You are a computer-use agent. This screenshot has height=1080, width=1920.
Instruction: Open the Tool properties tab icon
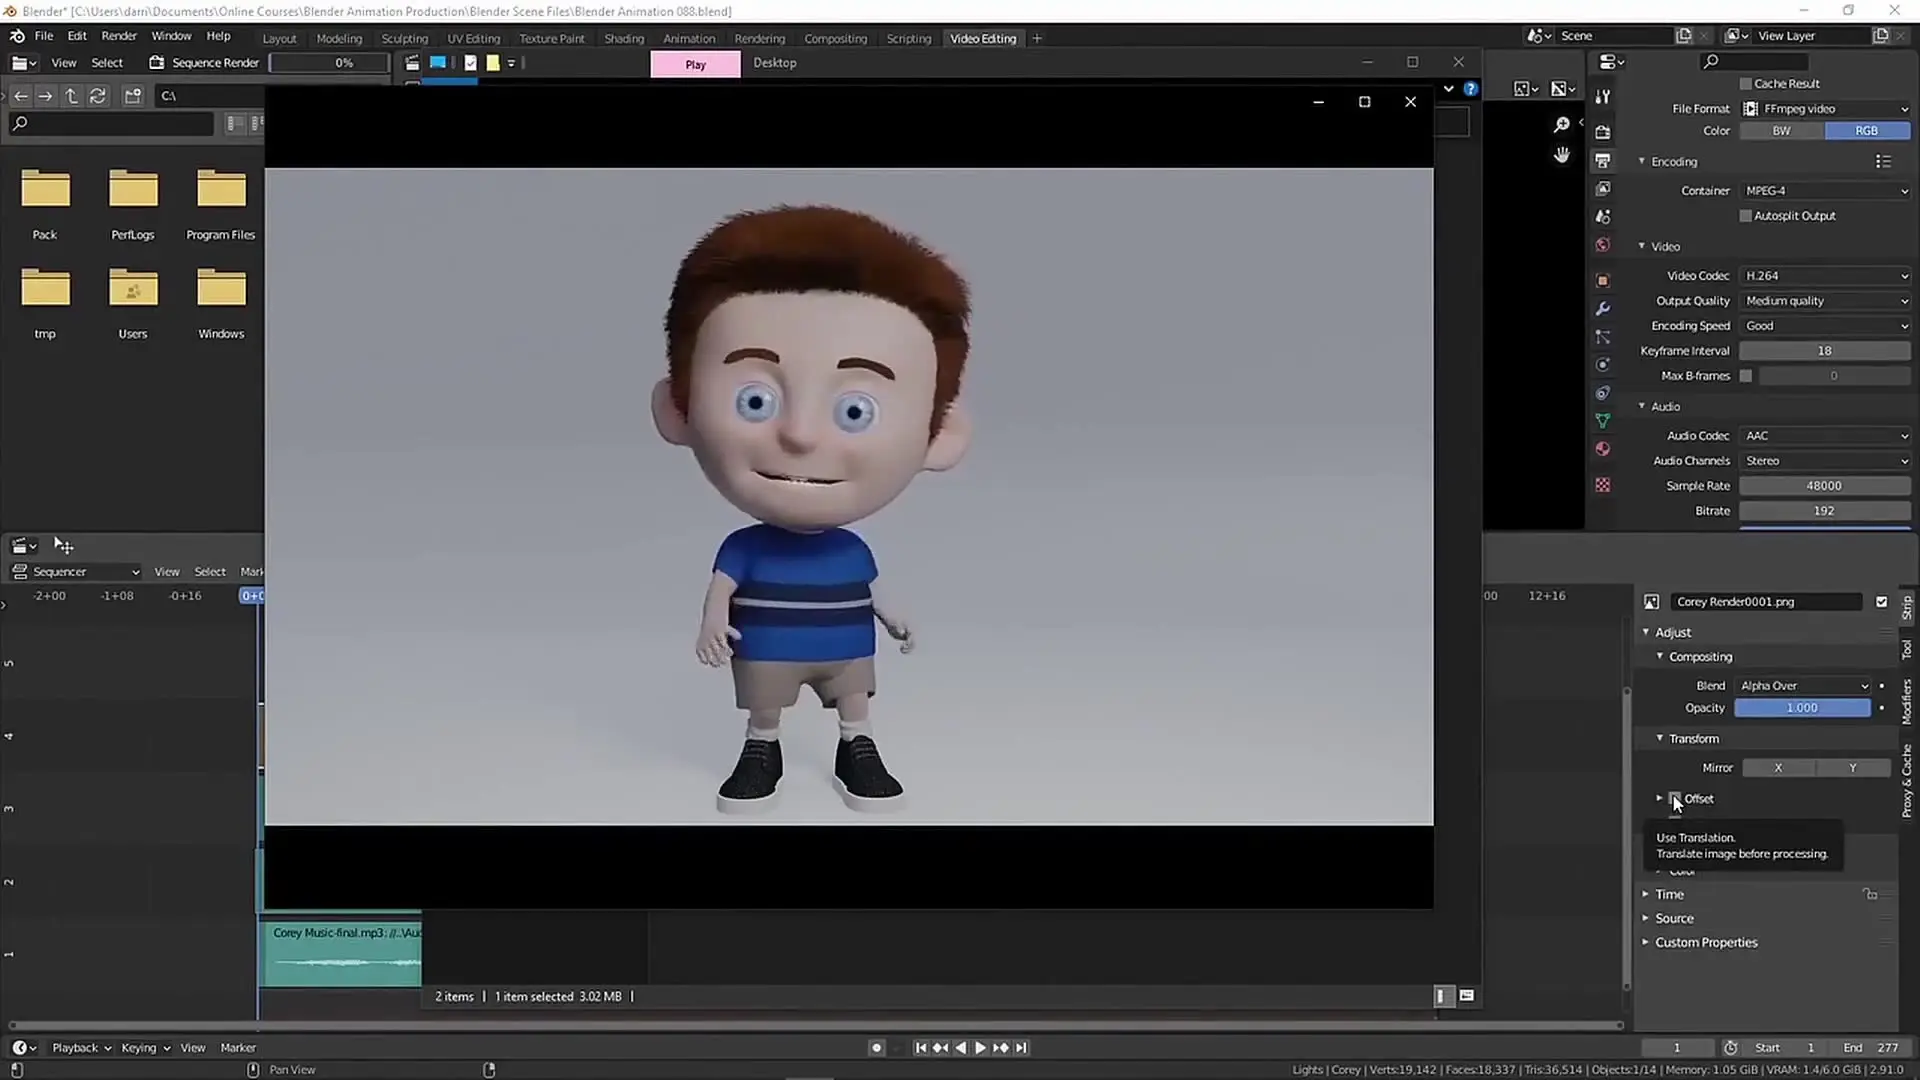click(x=1603, y=97)
